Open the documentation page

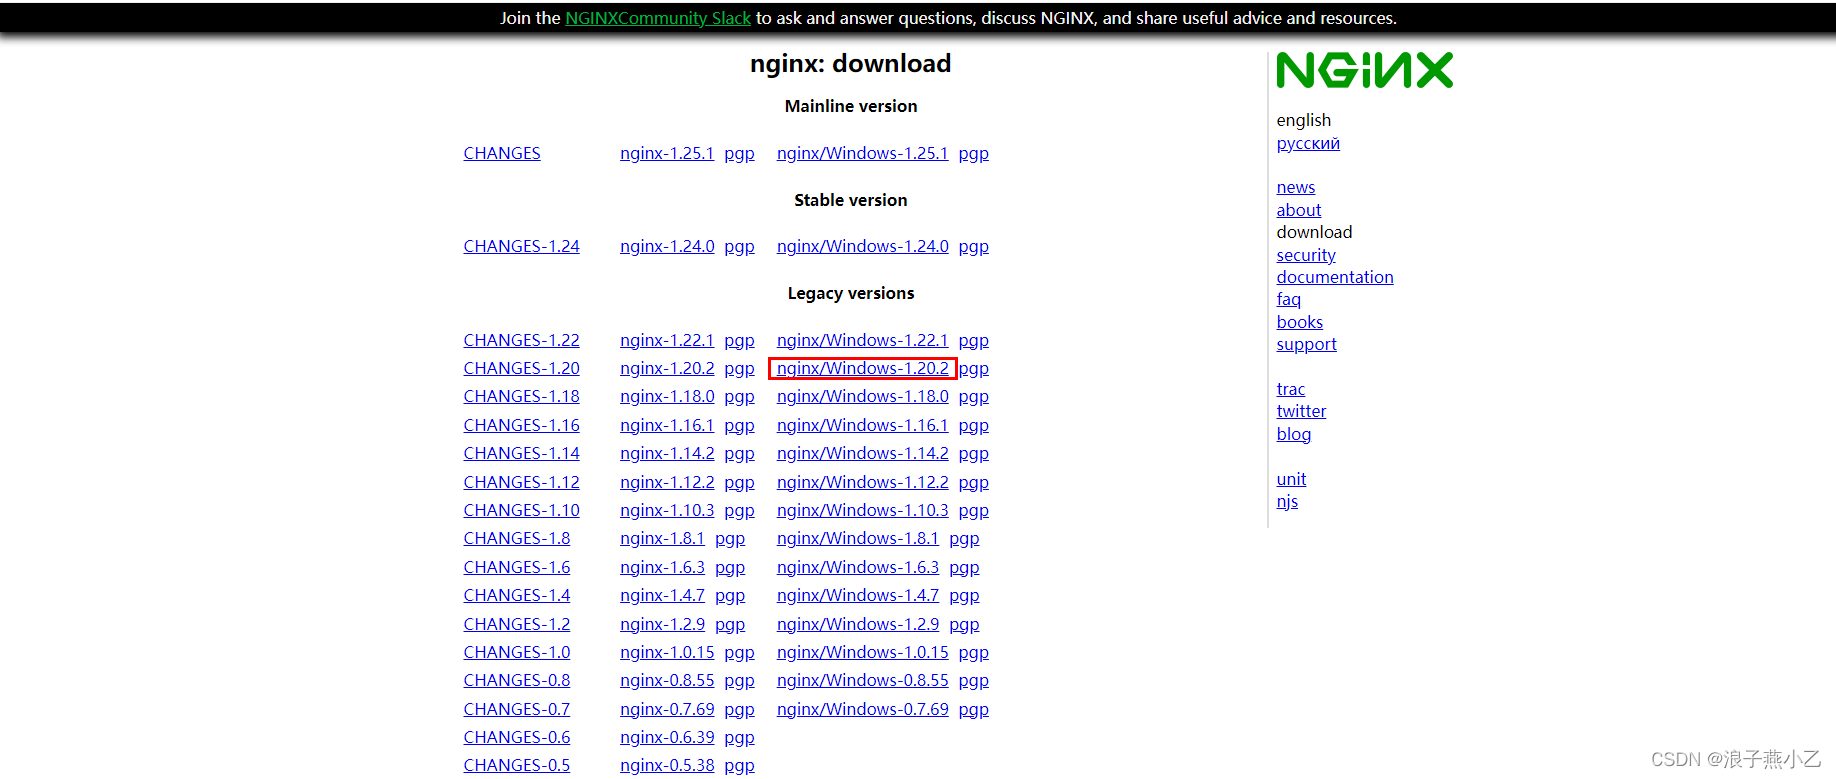pyautogui.click(x=1334, y=277)
